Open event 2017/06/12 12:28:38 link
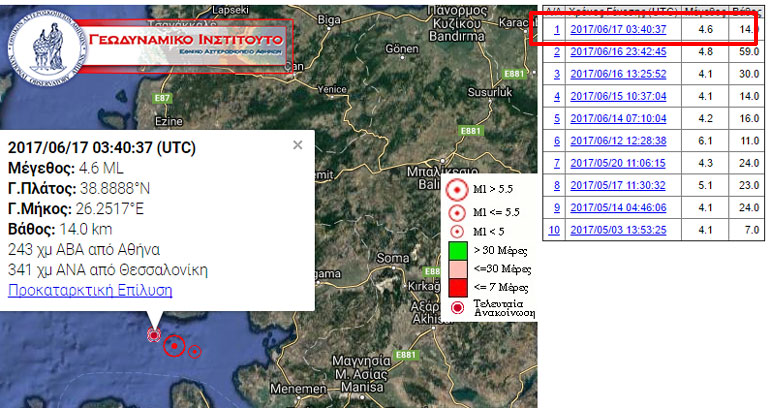 [618, 141]
